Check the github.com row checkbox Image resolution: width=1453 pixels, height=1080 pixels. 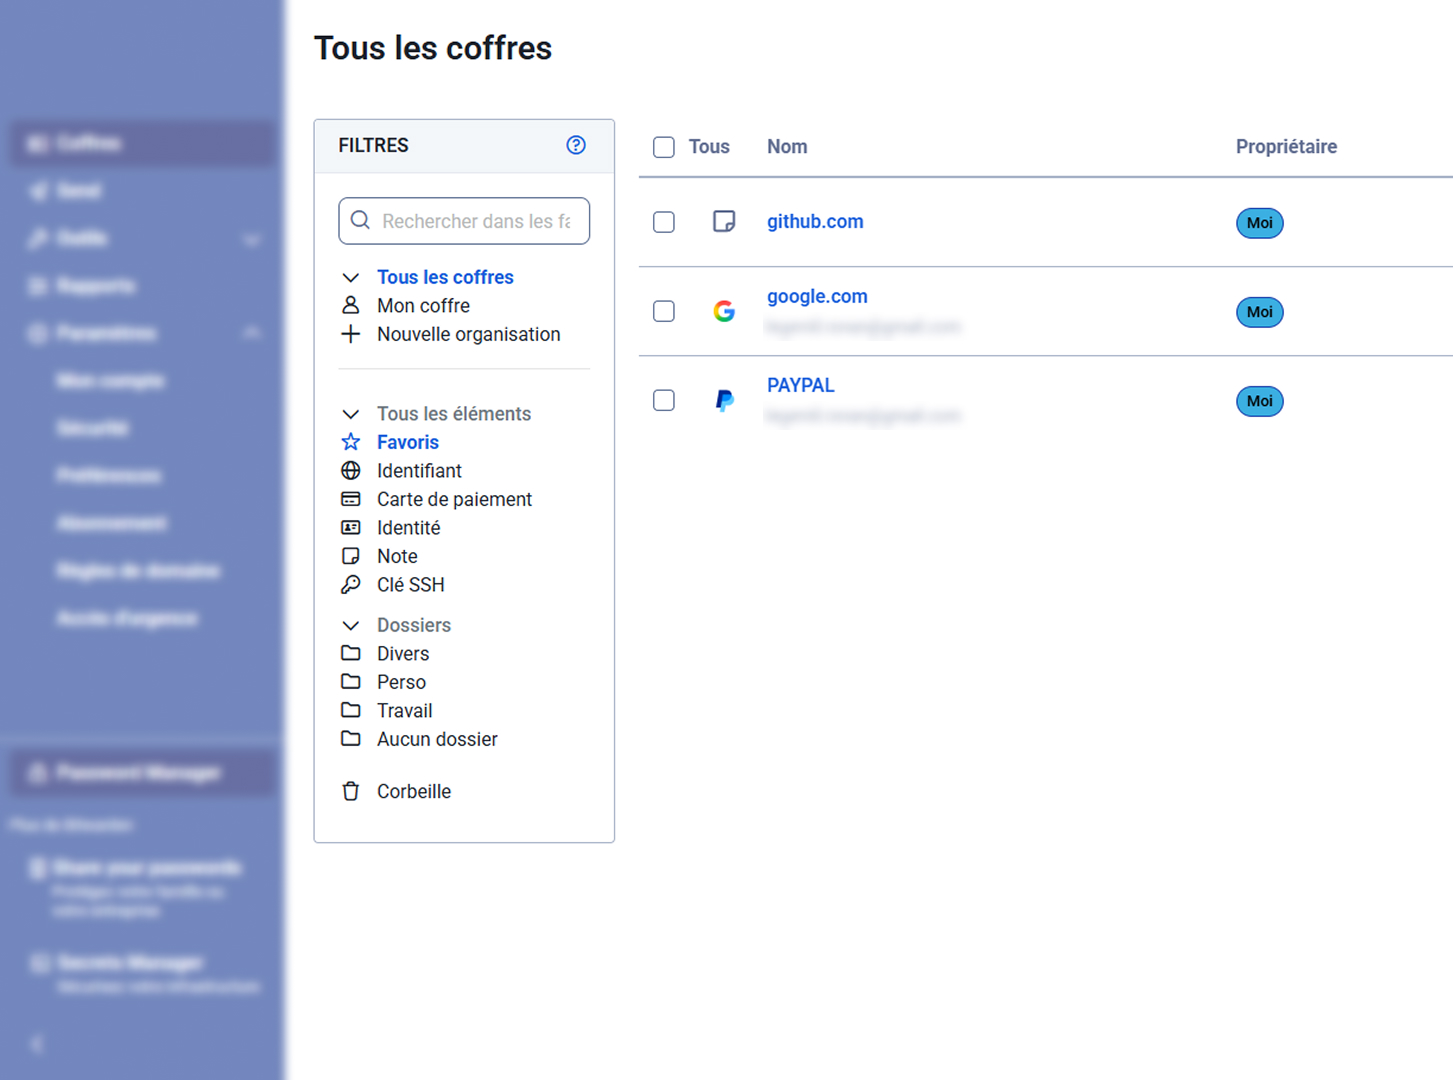coord(664,222)
